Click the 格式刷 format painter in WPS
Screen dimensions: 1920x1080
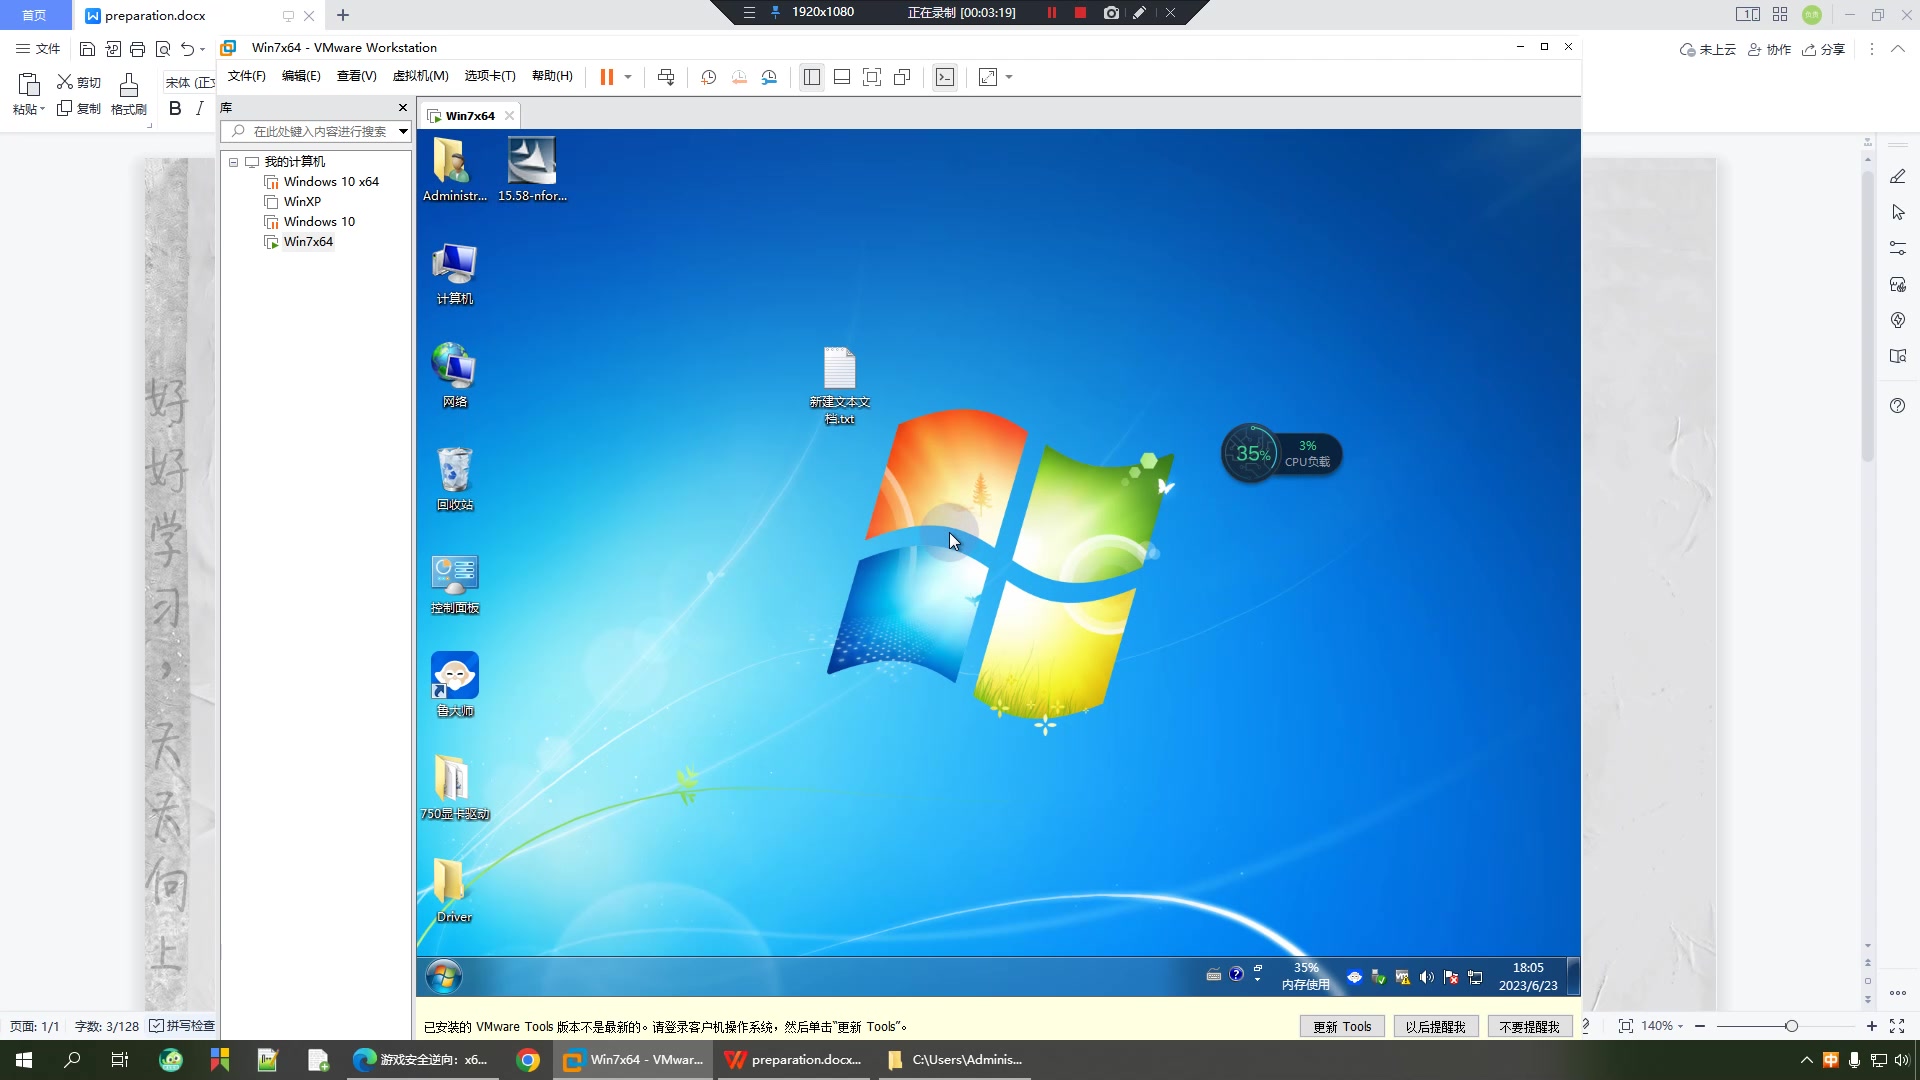pyautogui.click(x=129, y=96)
